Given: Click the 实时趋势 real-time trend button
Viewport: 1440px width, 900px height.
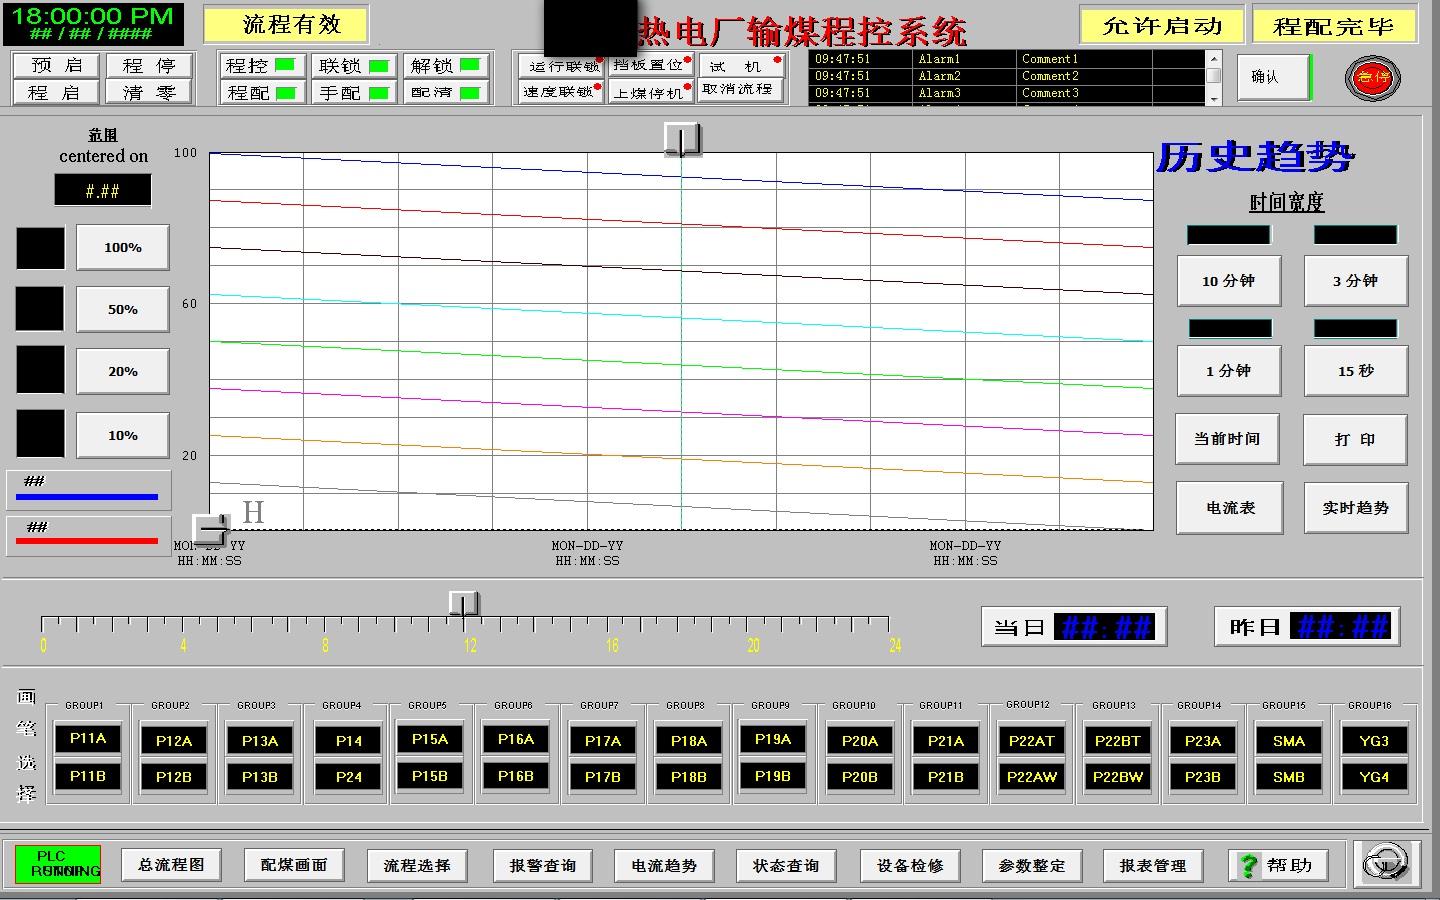Looking at the screenshot, I should tap(1355, 508).
